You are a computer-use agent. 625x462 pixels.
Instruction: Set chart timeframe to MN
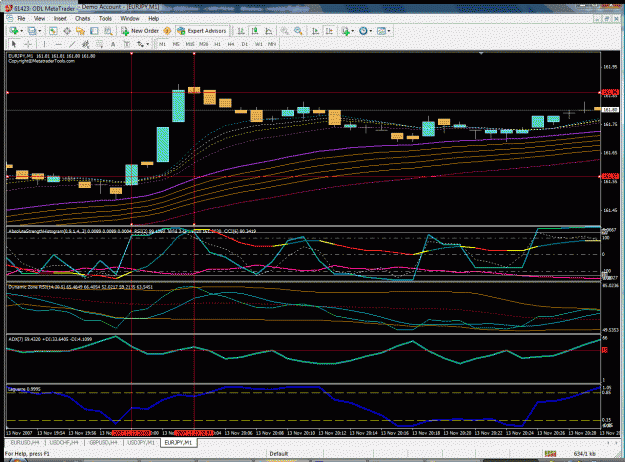coord(272,44)
